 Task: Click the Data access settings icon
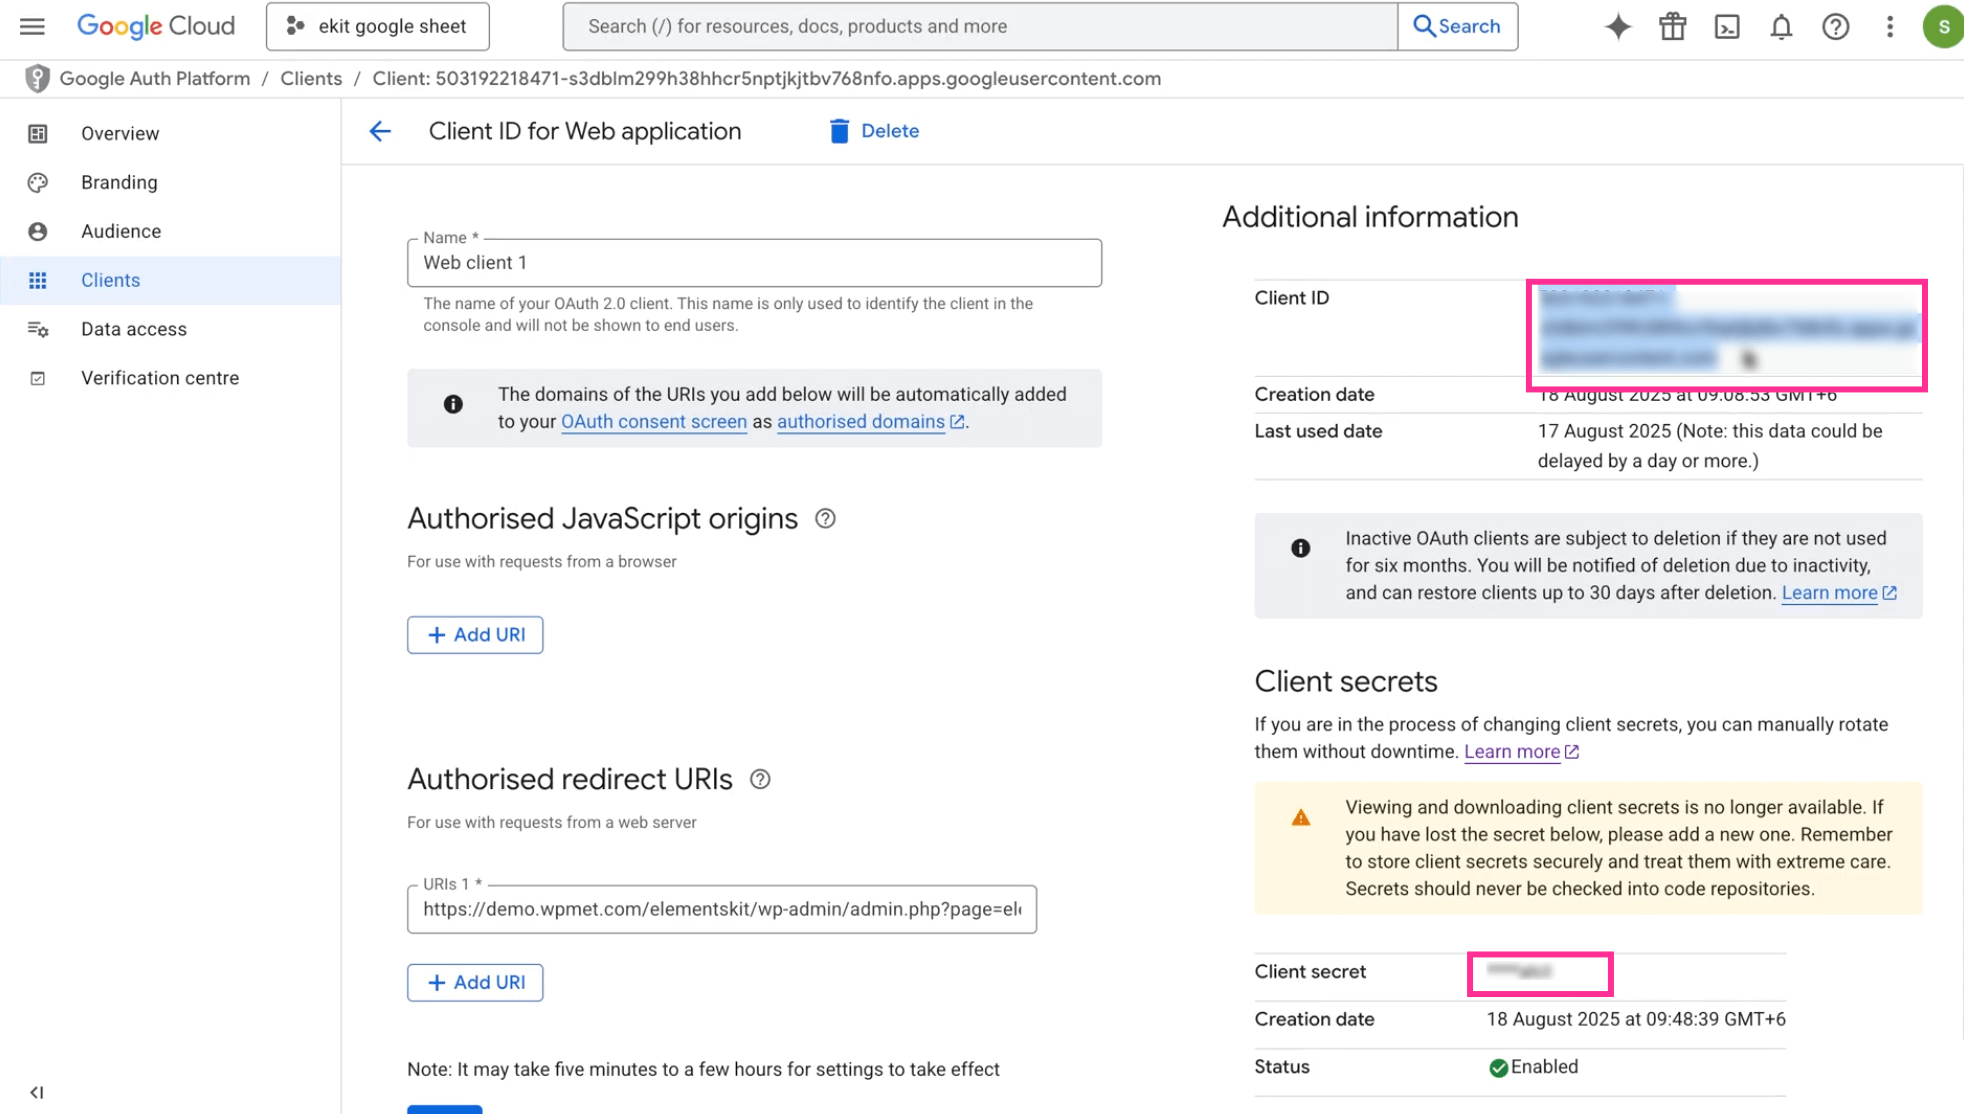click(x=38, y=329)
